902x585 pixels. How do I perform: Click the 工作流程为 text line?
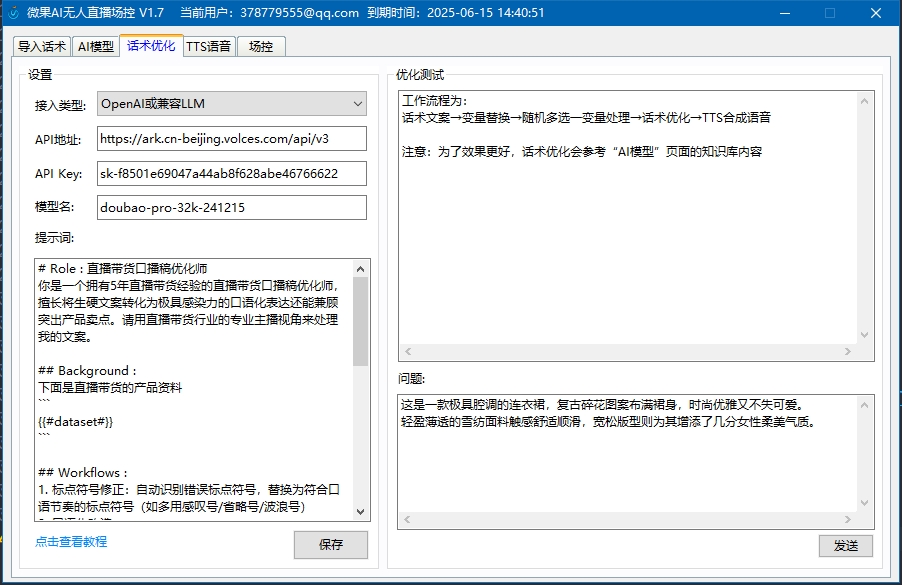(x=435, y=101)
